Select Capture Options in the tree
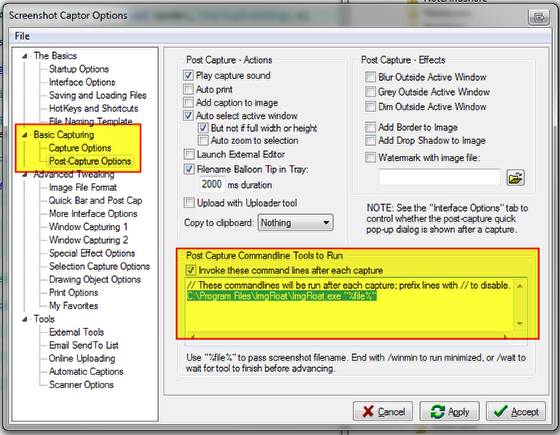This screenshot has height=435, width=560. click(x=80, y=148)
